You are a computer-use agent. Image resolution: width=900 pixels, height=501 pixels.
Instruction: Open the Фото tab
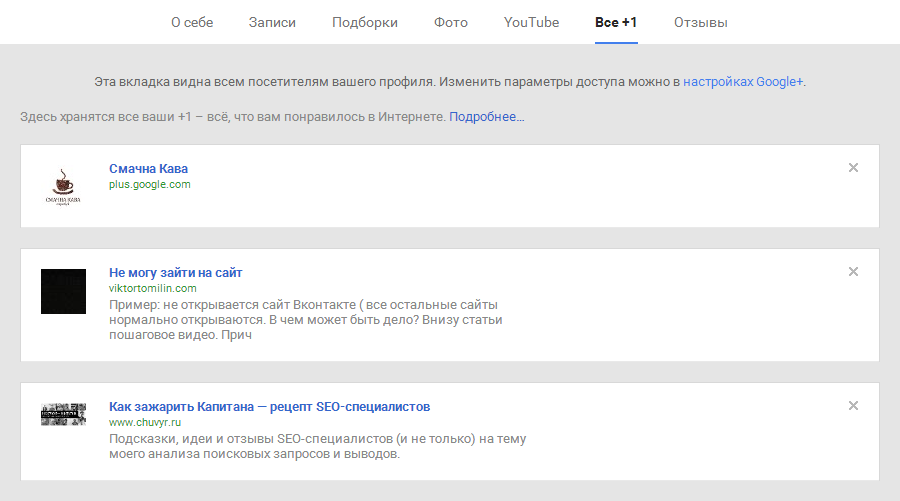pos(451,22)
